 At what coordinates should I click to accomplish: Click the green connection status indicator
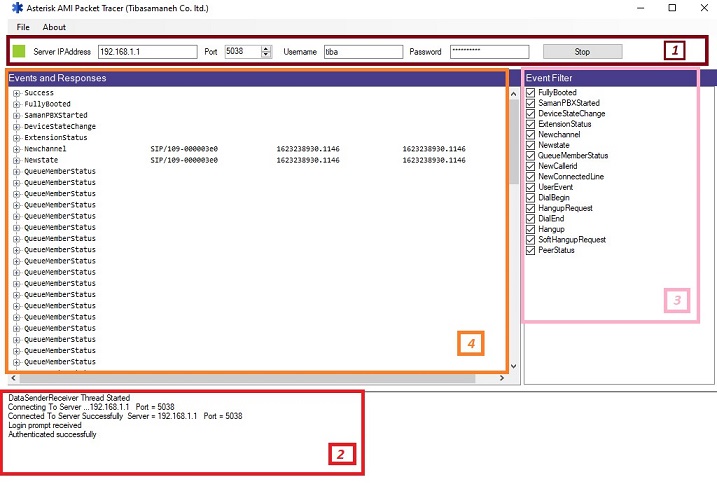pyautogui.click(x=20, y=51)
